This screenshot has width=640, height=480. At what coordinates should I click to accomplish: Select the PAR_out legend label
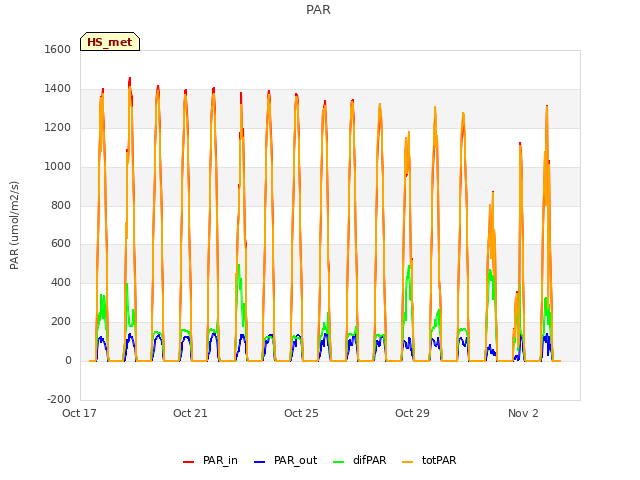pyautogui.click(x=296, y=460)
